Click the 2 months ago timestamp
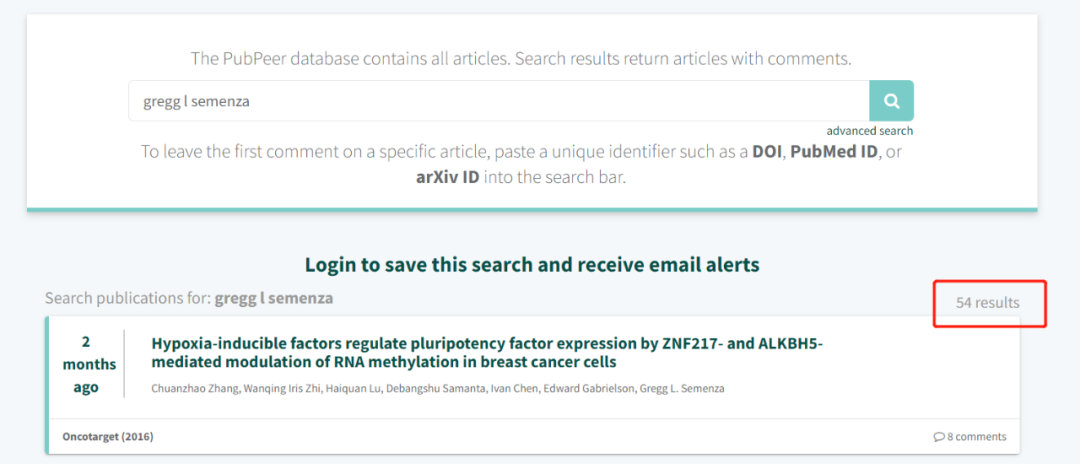The image size is (1080, 464). (x=86, y=364)
